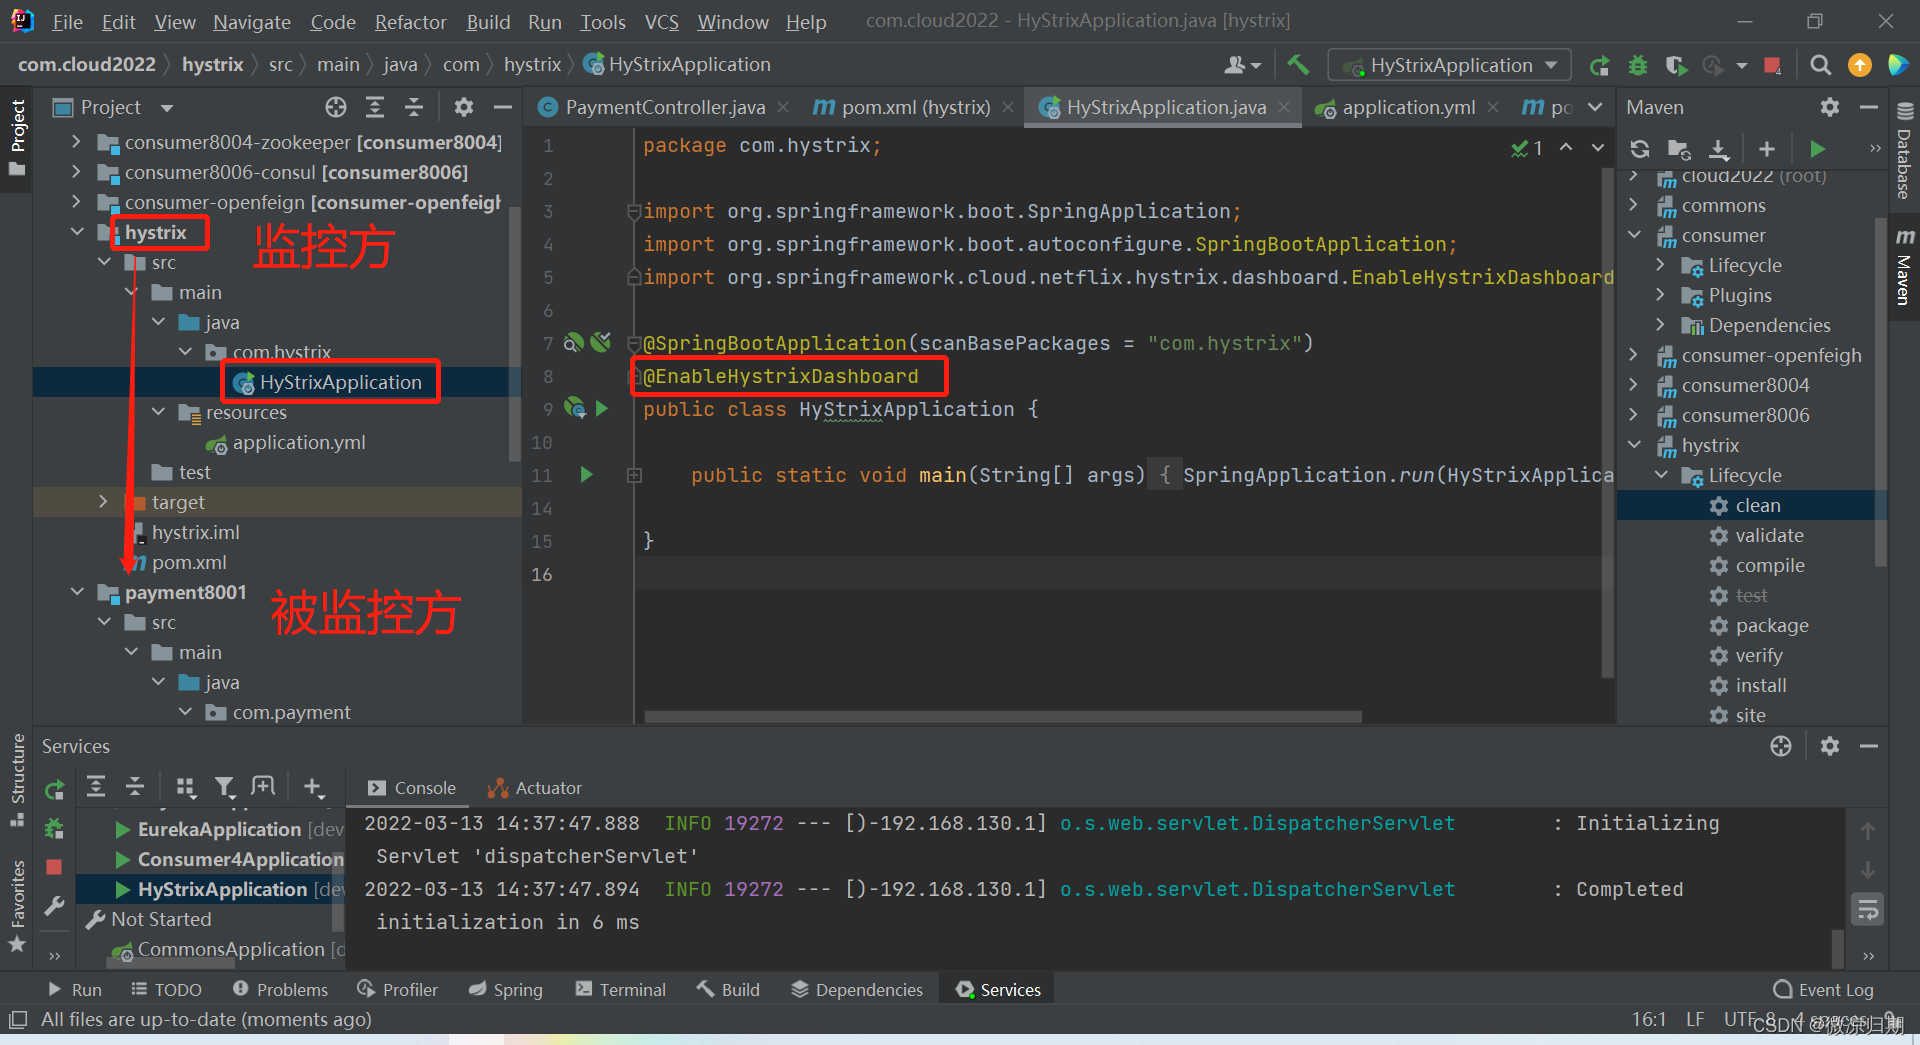Add a service with the plus icon
This screenshot has width=1920, height=1045.
coord(313,788)
